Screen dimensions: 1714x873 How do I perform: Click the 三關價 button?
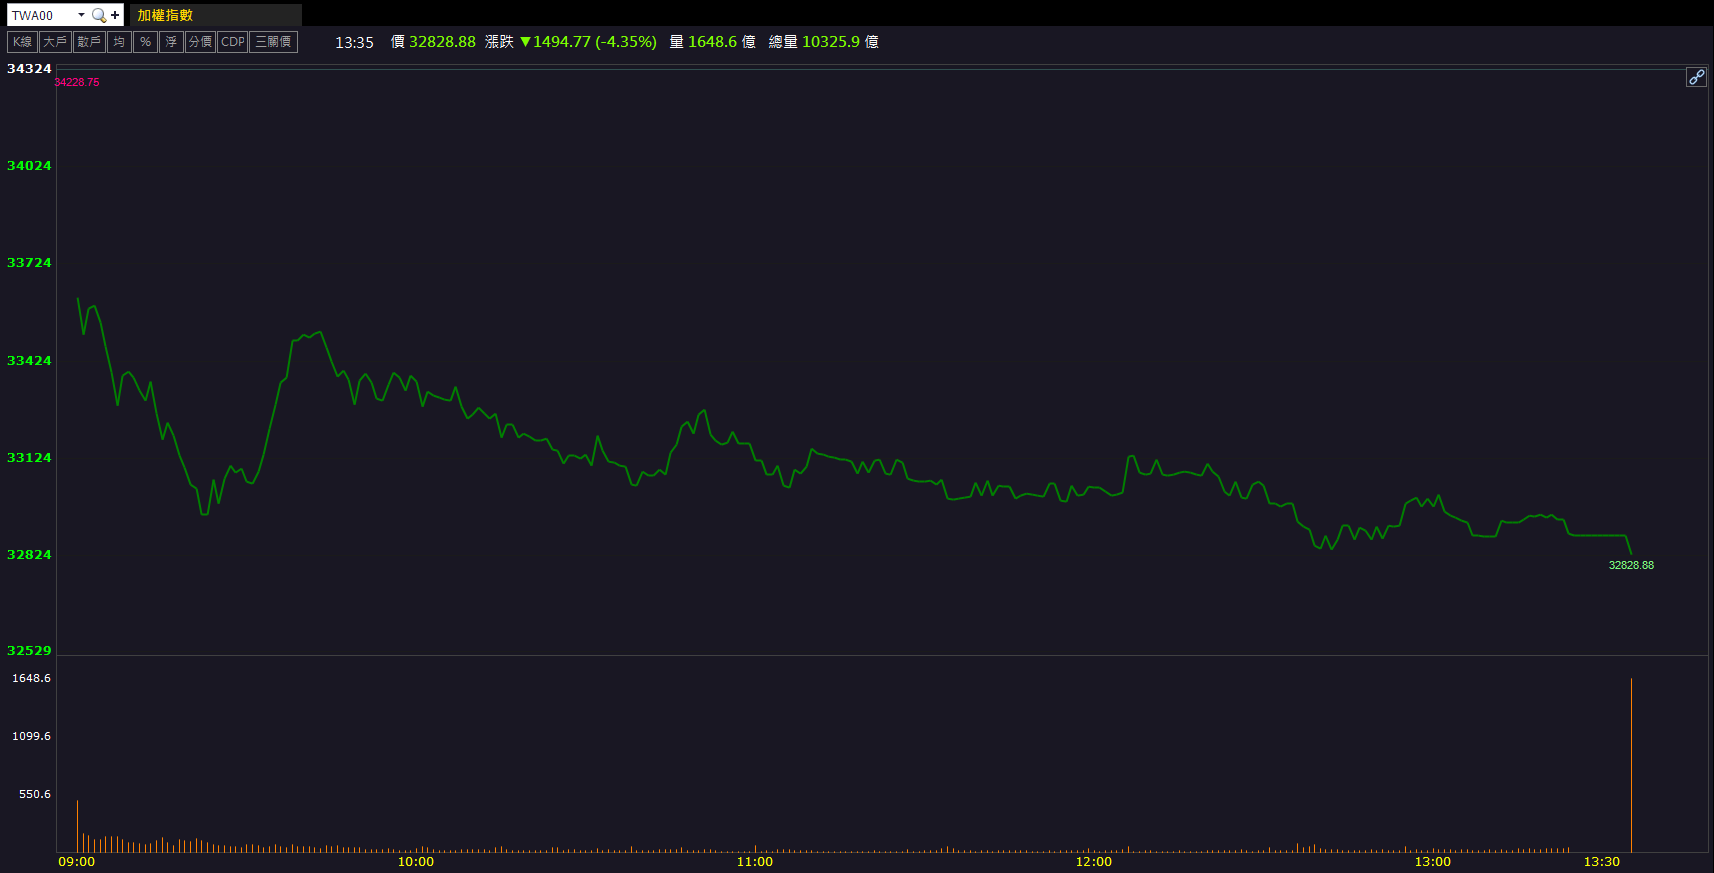coord(273,42)
